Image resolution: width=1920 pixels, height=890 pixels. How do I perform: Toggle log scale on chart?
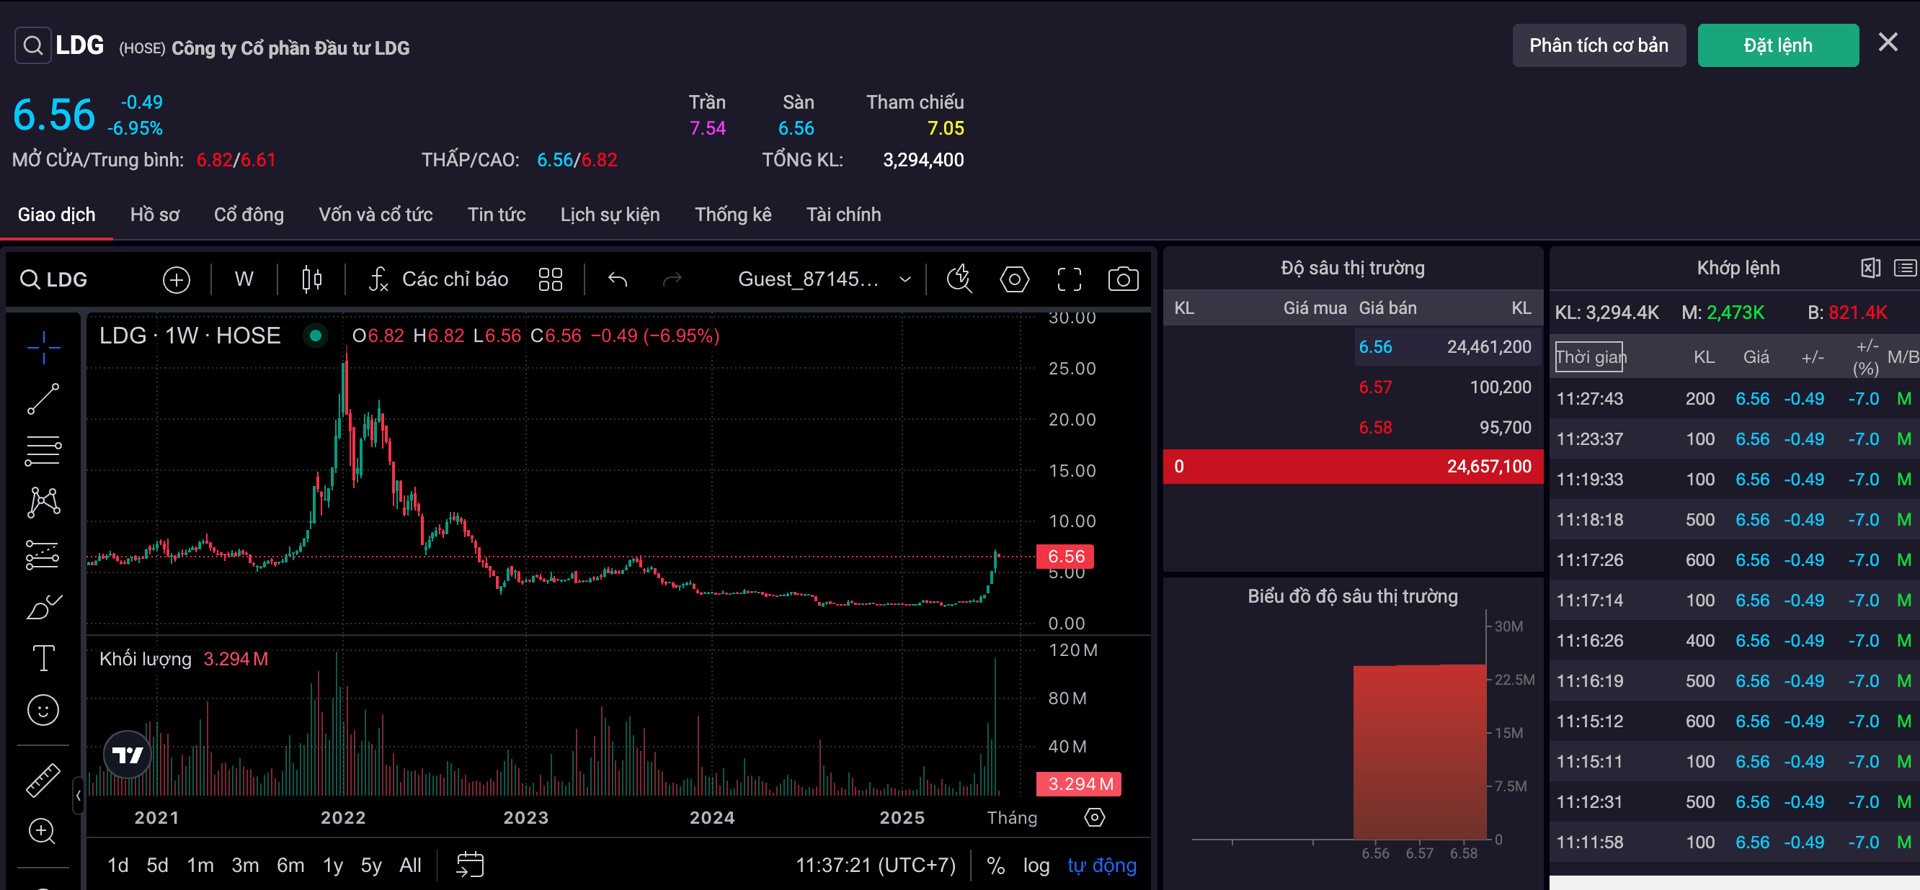(x=1036, y=866)
